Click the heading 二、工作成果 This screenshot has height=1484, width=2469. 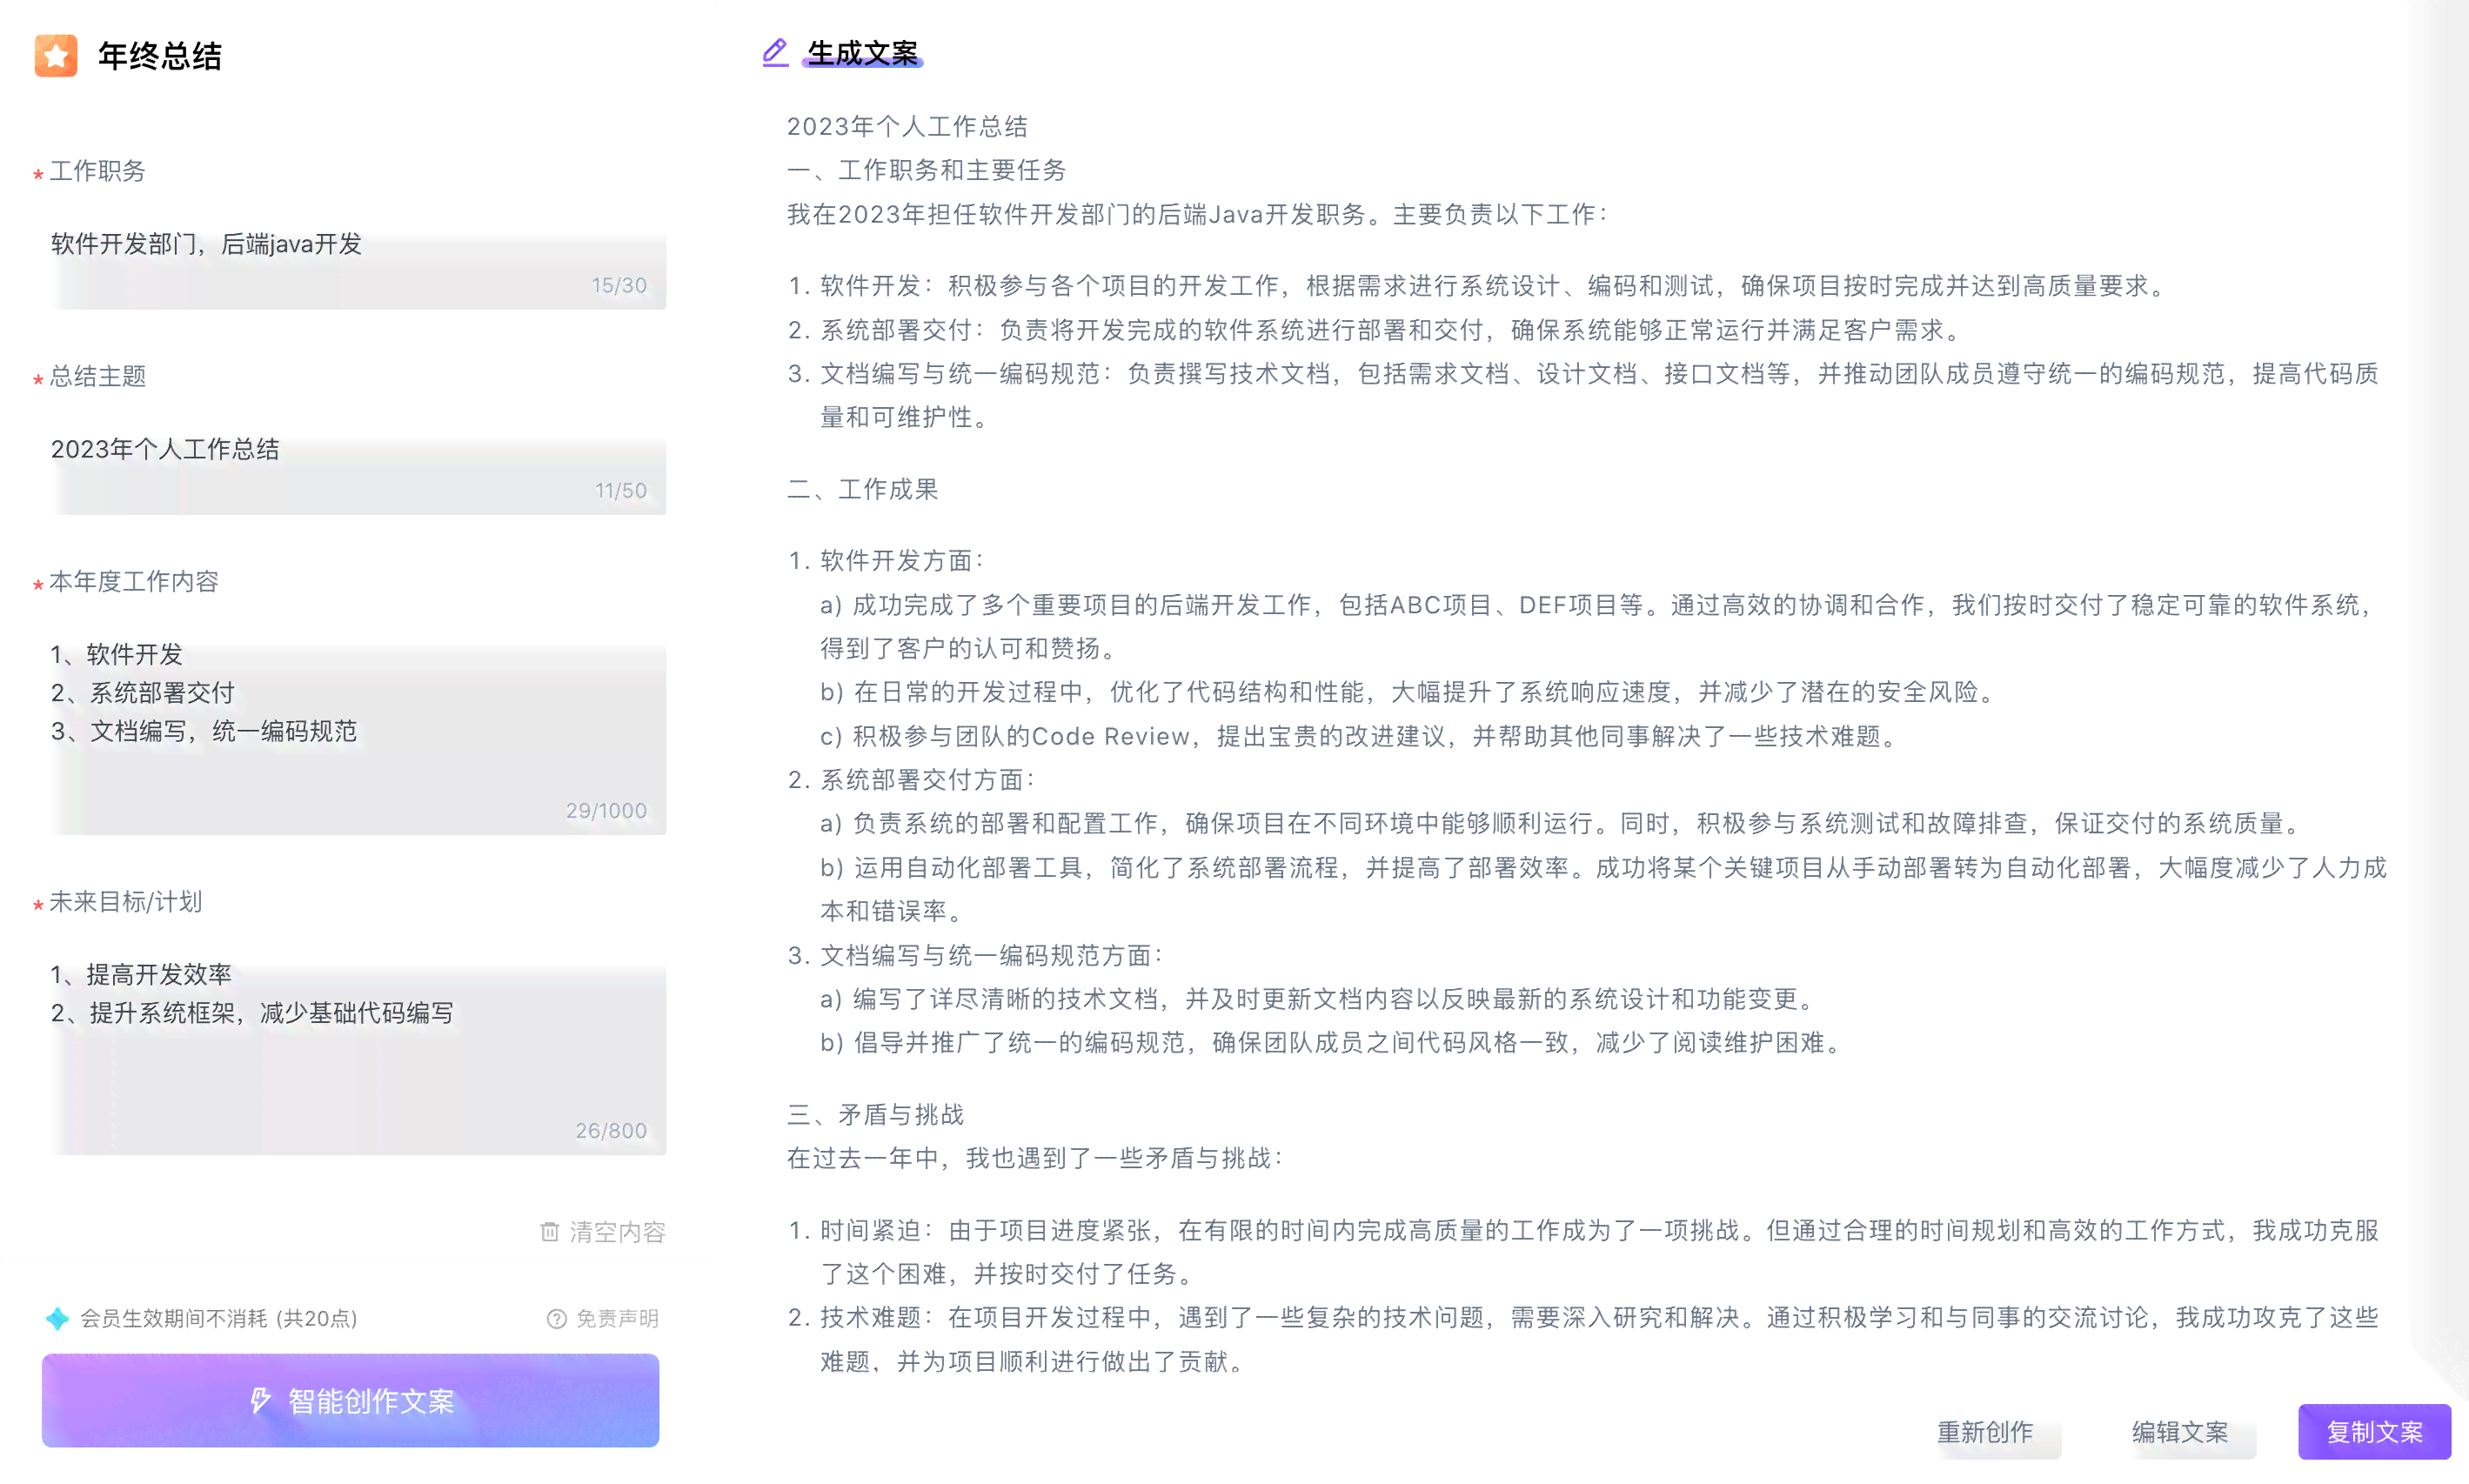[x=863, y=489]
